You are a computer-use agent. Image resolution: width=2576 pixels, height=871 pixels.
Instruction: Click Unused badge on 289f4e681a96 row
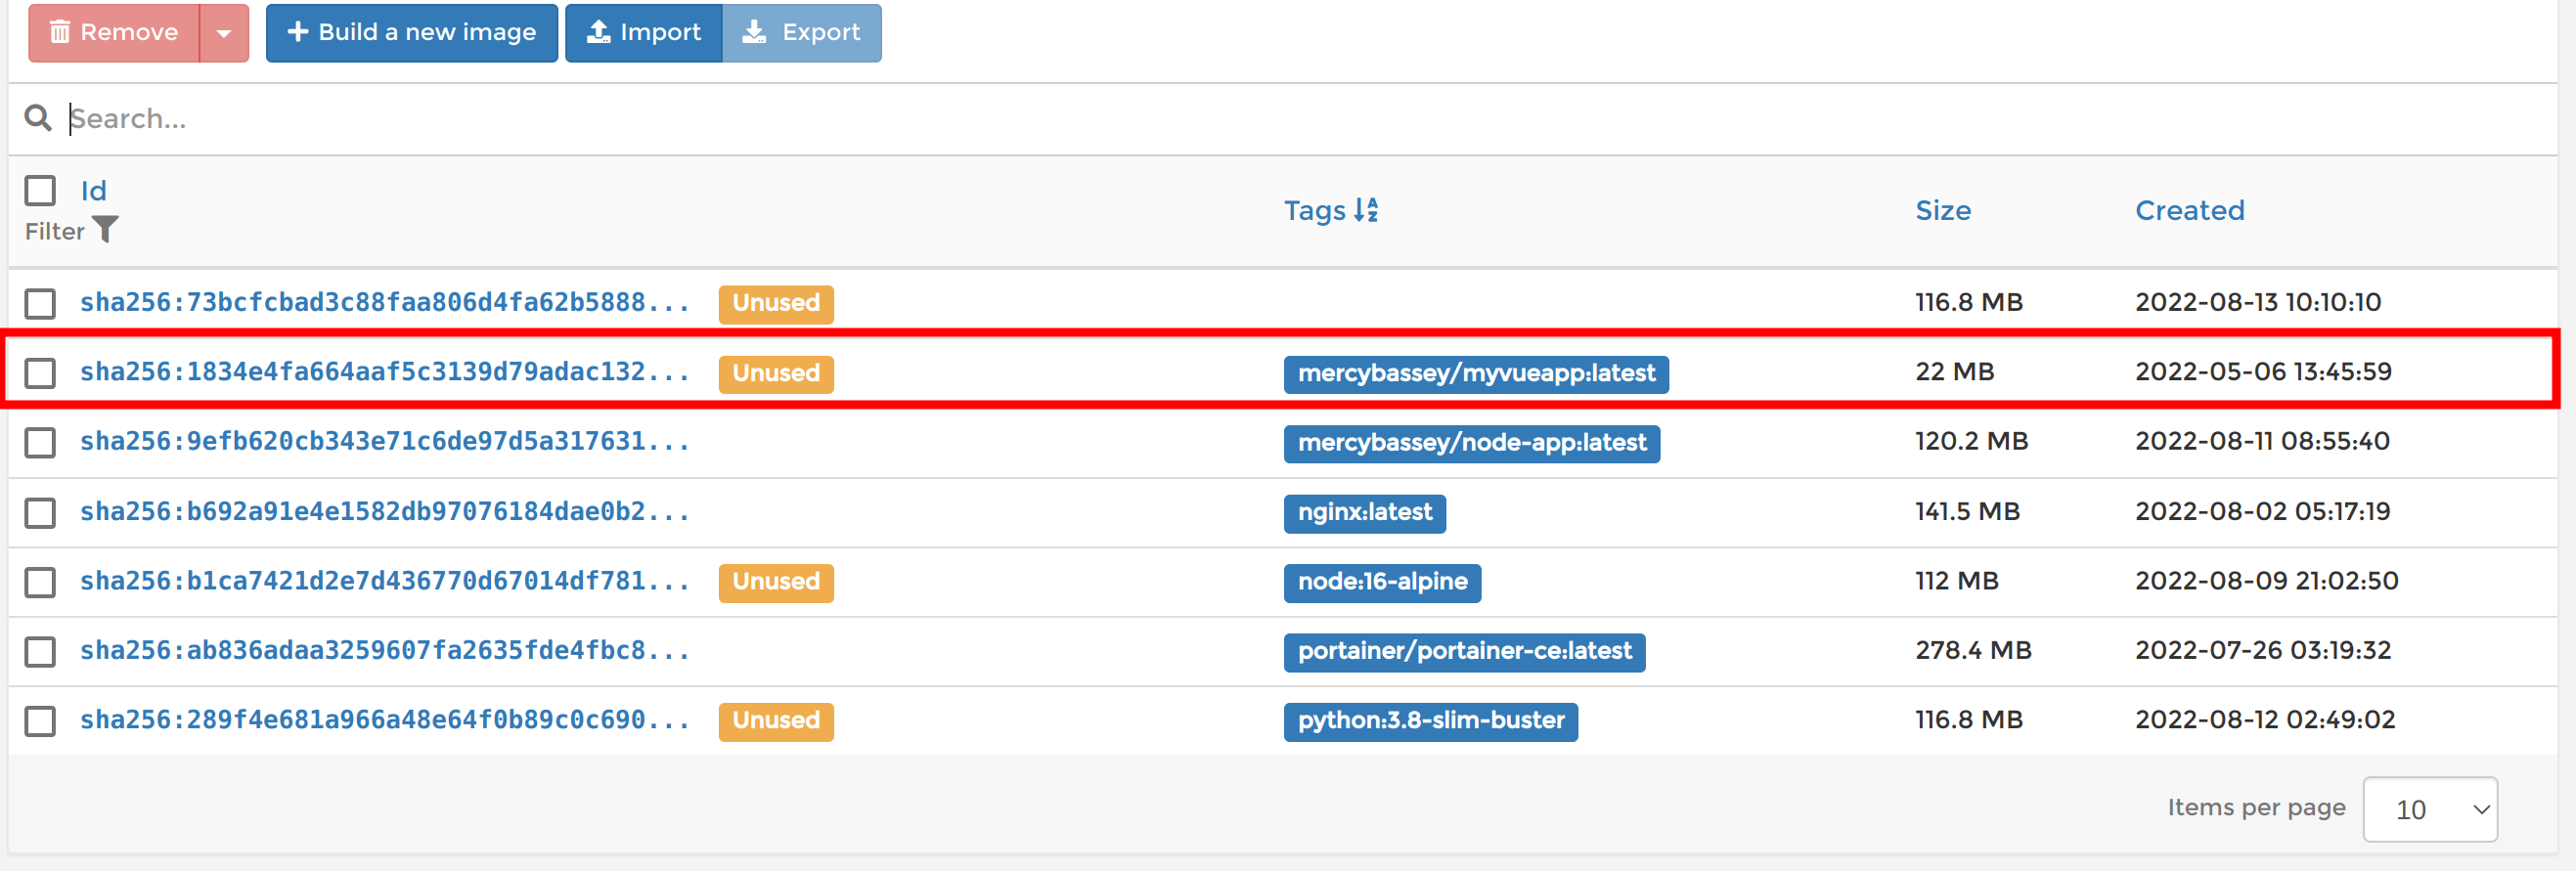point(776,721)
